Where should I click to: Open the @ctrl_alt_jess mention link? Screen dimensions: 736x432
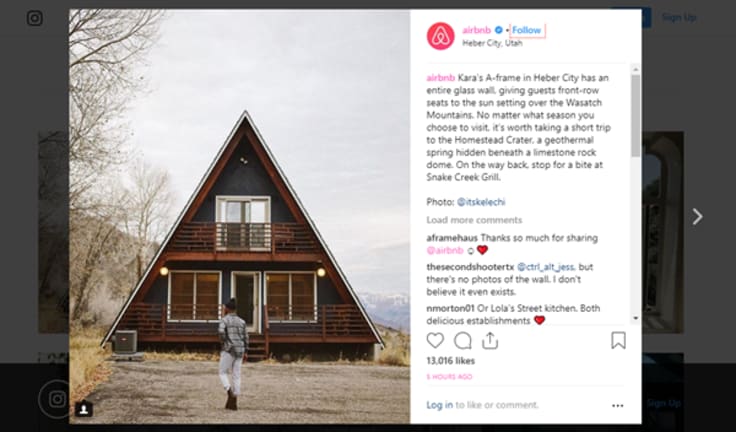coord(545,267)
